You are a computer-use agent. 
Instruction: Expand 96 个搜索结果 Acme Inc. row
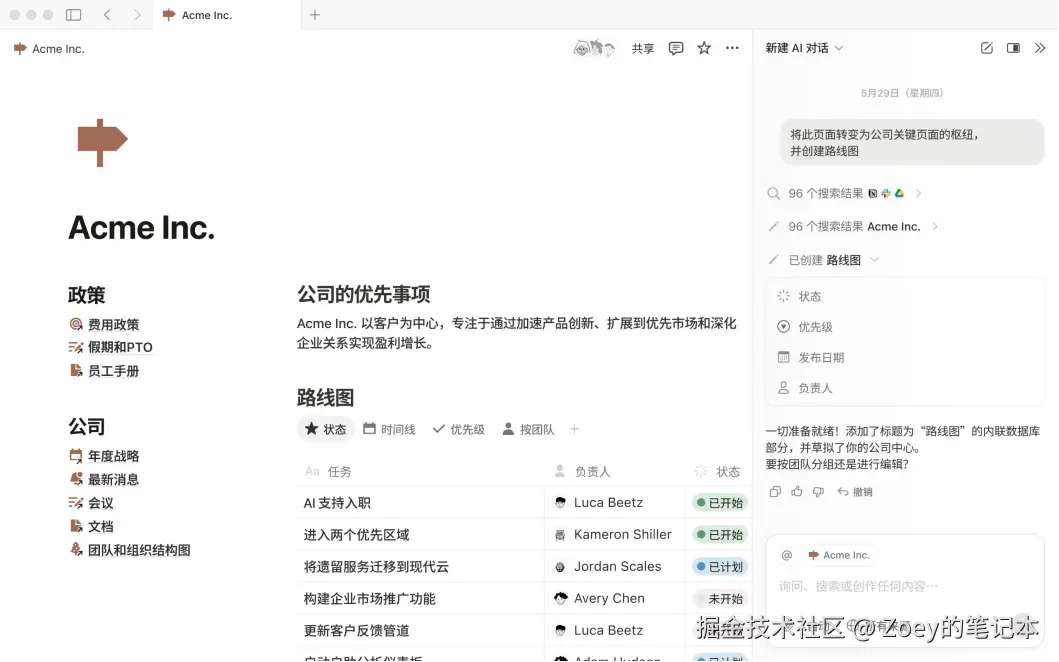click(853, 226)
